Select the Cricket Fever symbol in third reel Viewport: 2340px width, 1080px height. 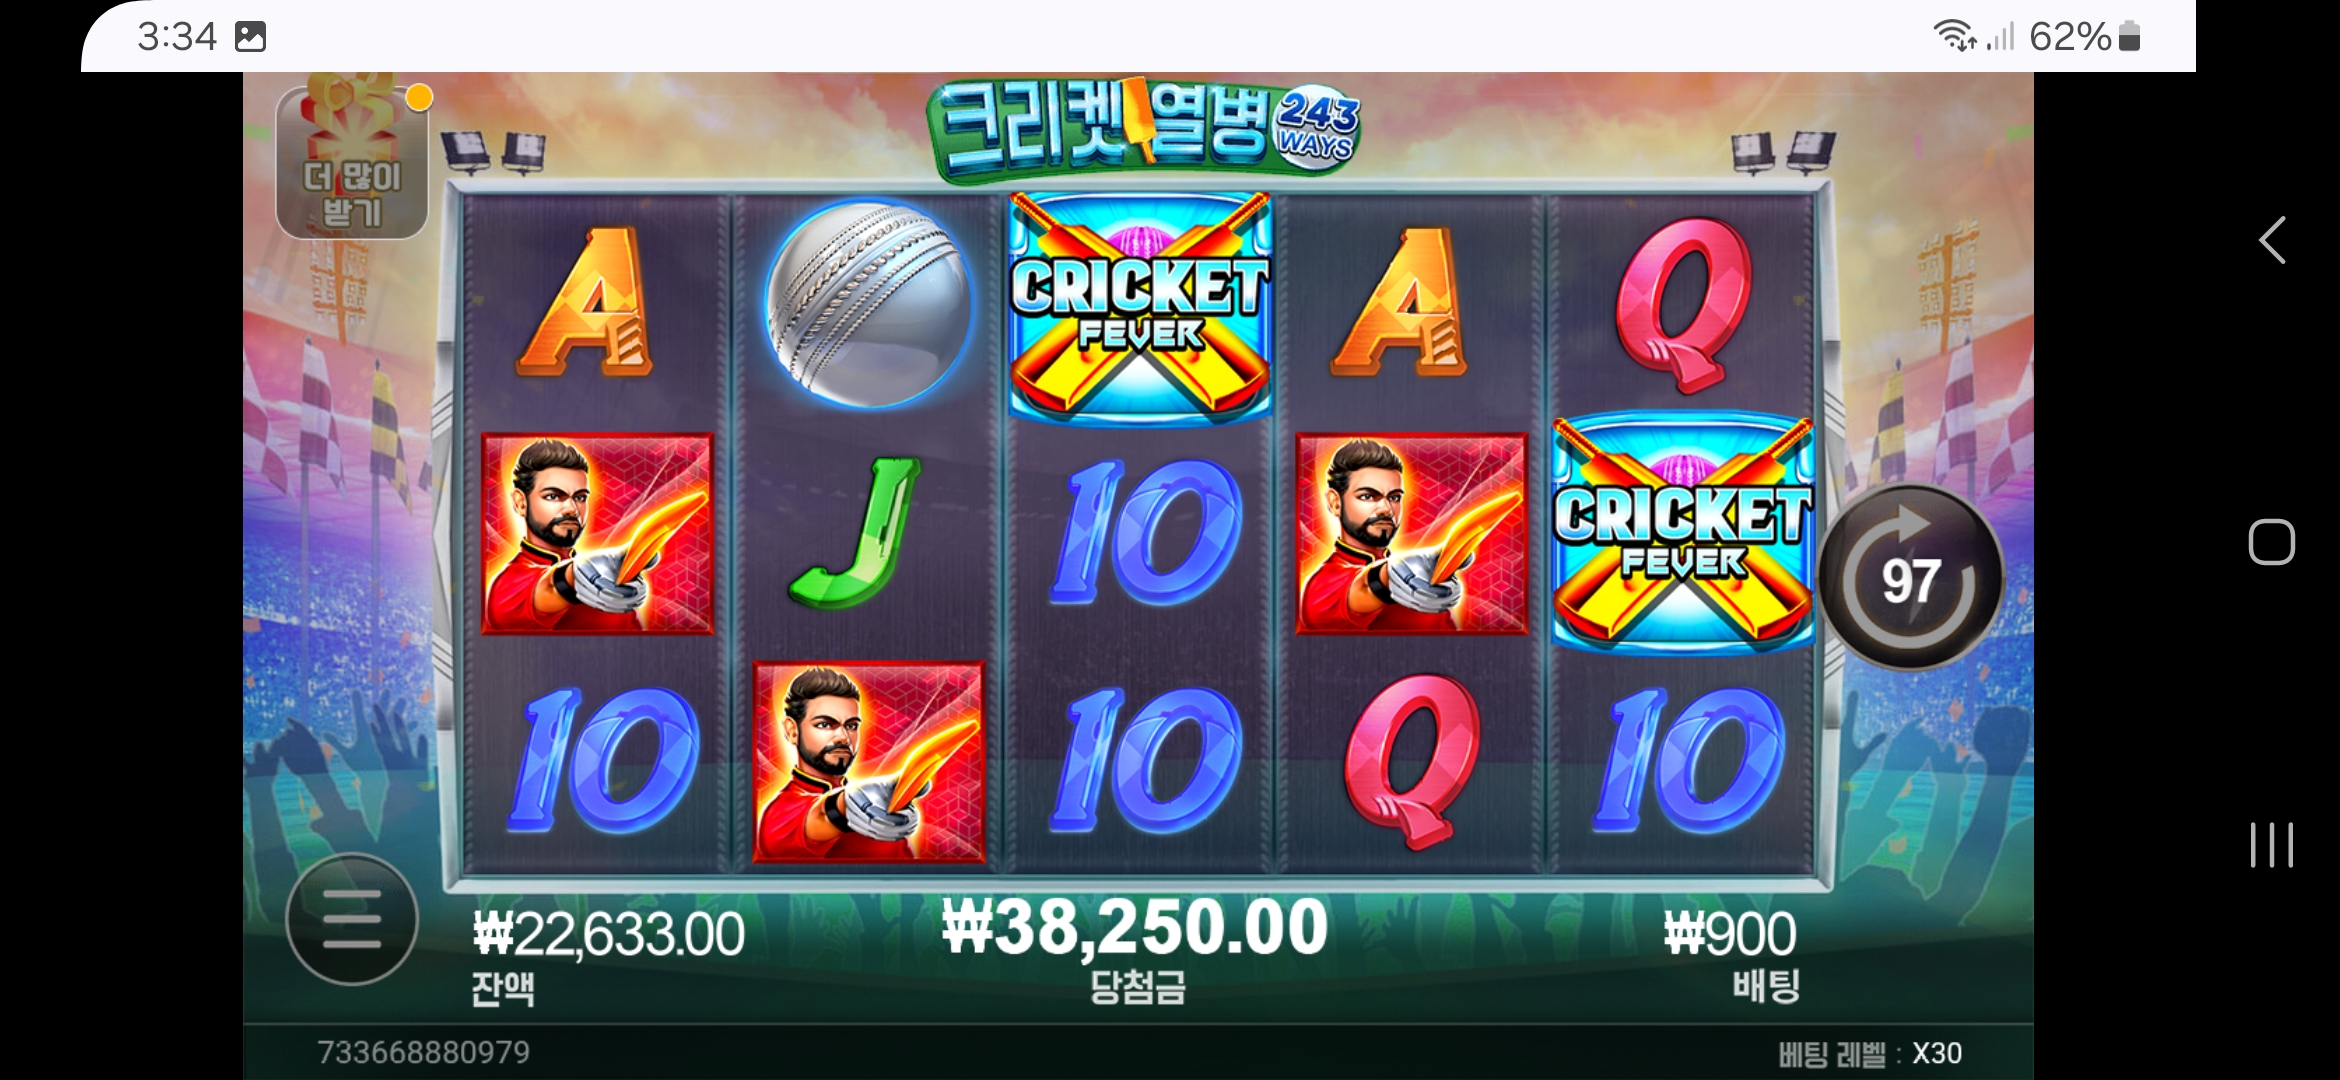pos(1140,306)
